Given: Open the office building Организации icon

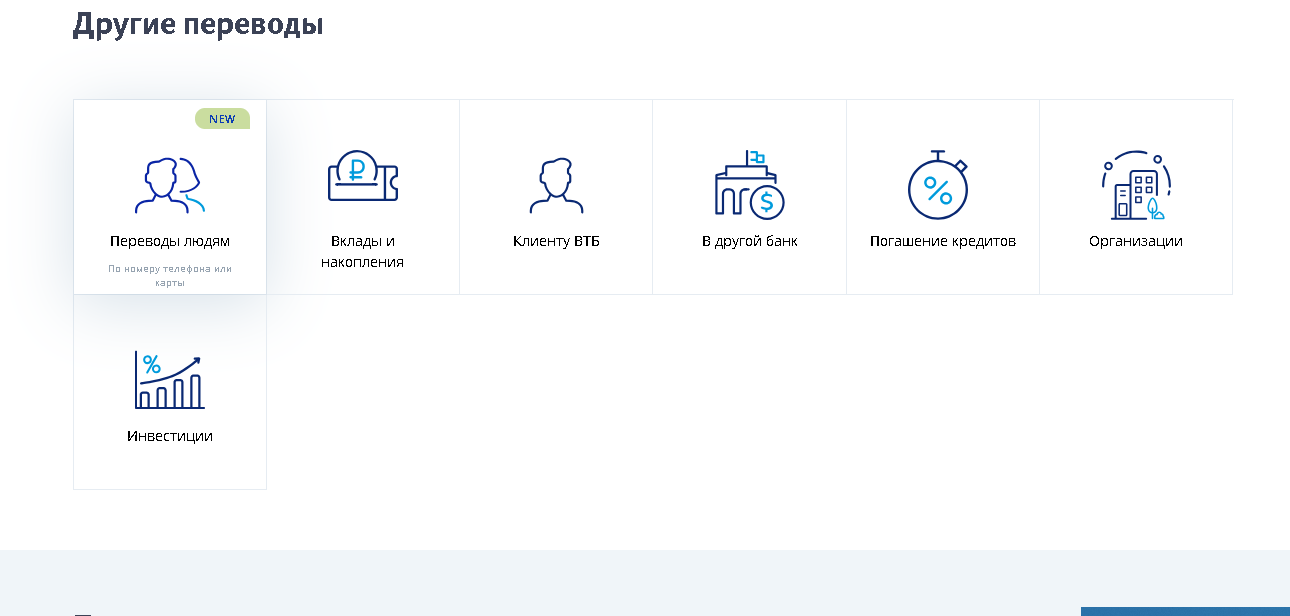Looking at the screenshot, I should [1136, 186].
